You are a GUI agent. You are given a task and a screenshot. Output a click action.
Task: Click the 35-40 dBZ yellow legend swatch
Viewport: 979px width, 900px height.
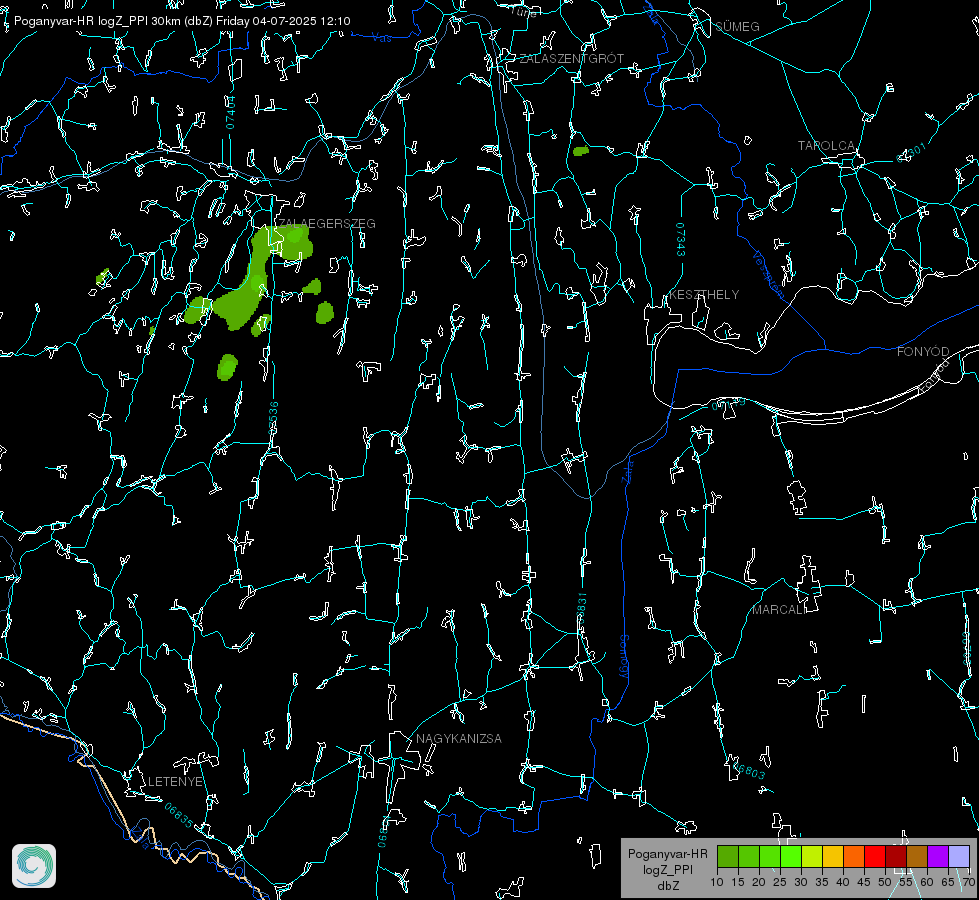point(833,856)
